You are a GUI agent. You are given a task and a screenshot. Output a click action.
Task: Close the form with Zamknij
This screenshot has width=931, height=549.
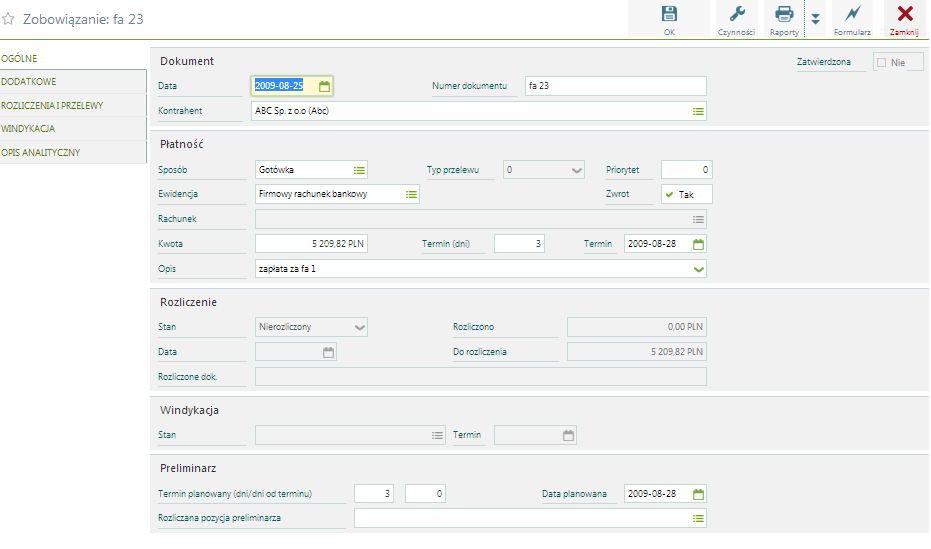click(x=904, y=20)
